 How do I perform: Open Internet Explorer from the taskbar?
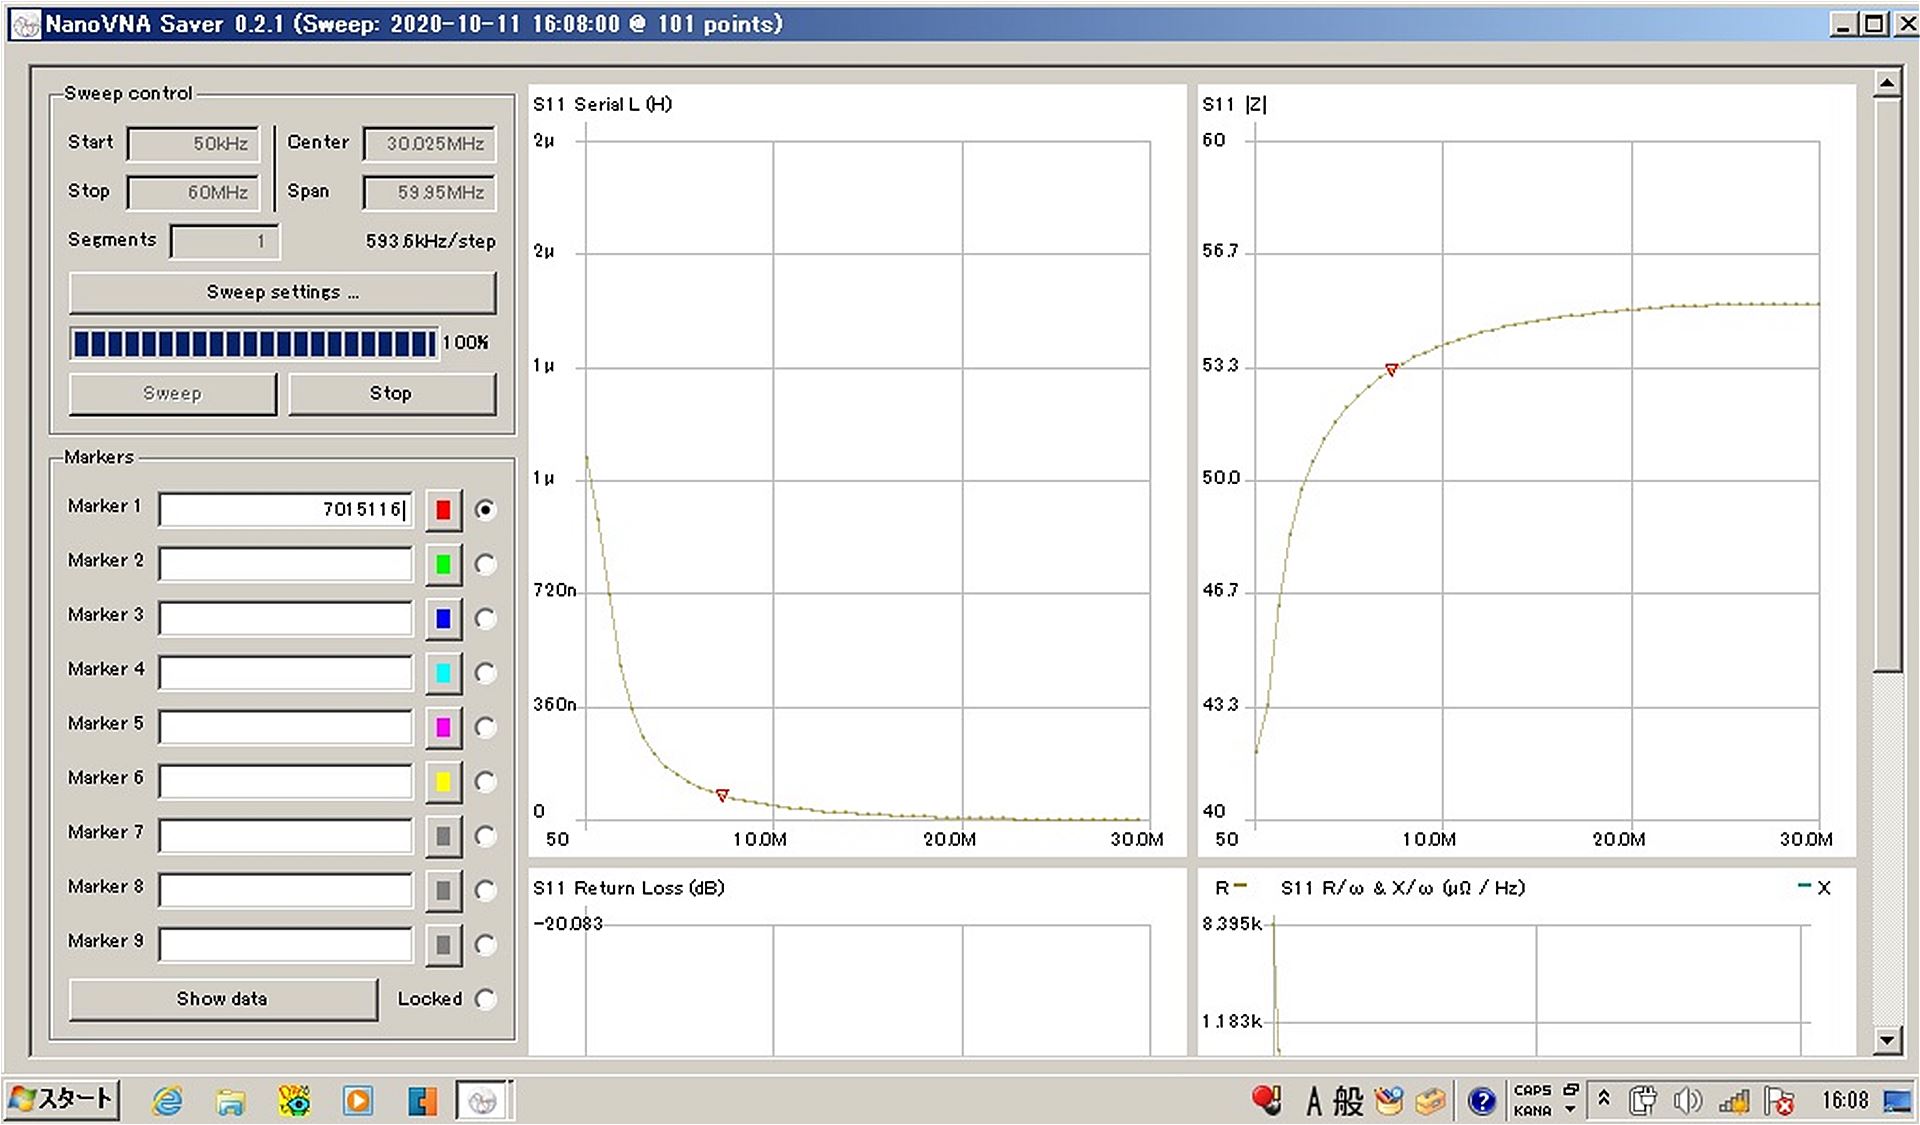(167, 1101)
